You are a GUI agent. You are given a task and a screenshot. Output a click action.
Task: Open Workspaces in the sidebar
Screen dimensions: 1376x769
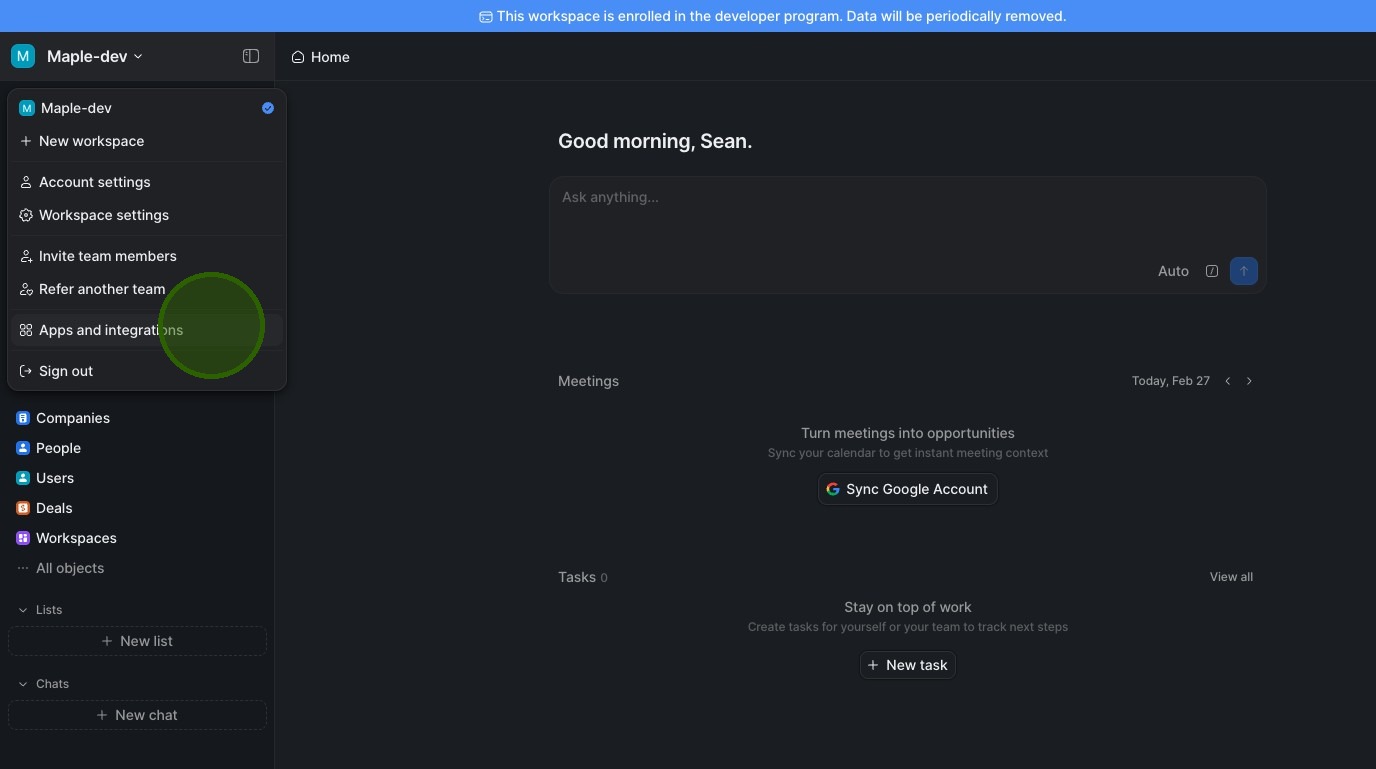tap(137, 538)
